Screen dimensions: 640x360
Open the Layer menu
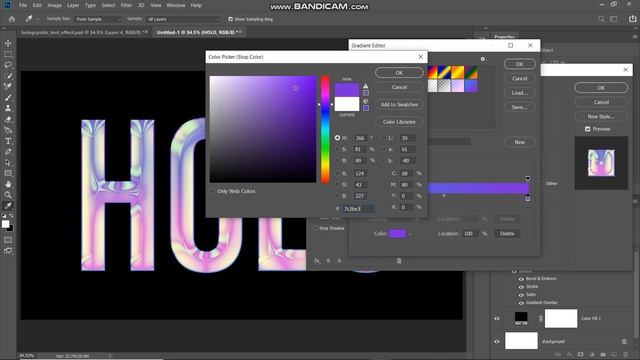[x=73, y=5]
